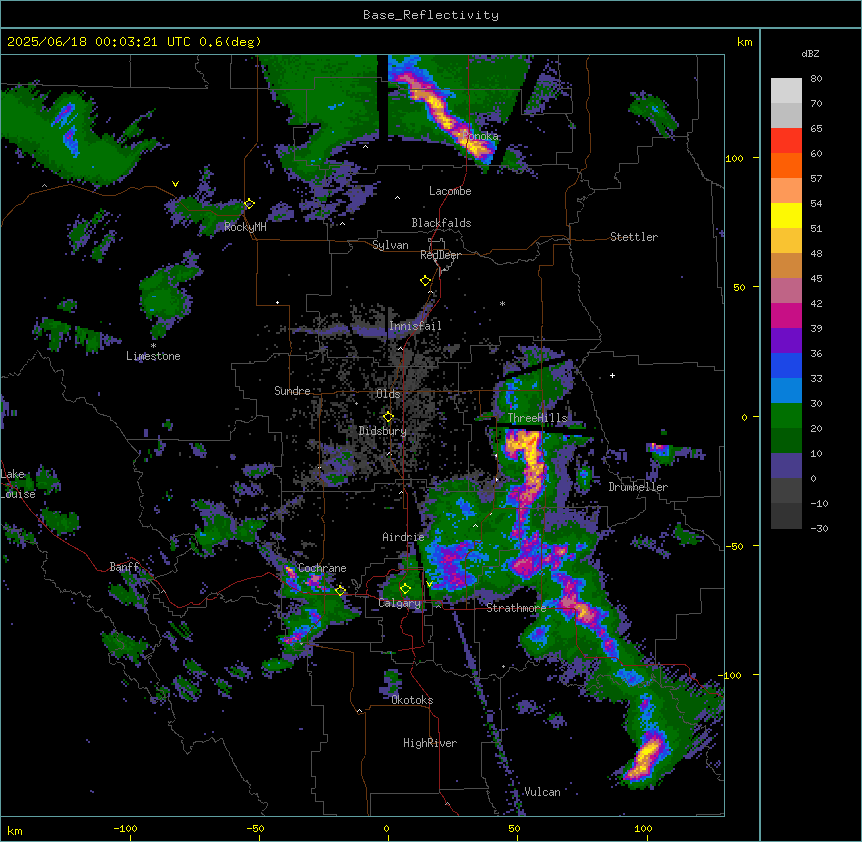Pick the yellow diamond marker below Cochrane
Screen dimensions: 862x842
pos(340,591)
